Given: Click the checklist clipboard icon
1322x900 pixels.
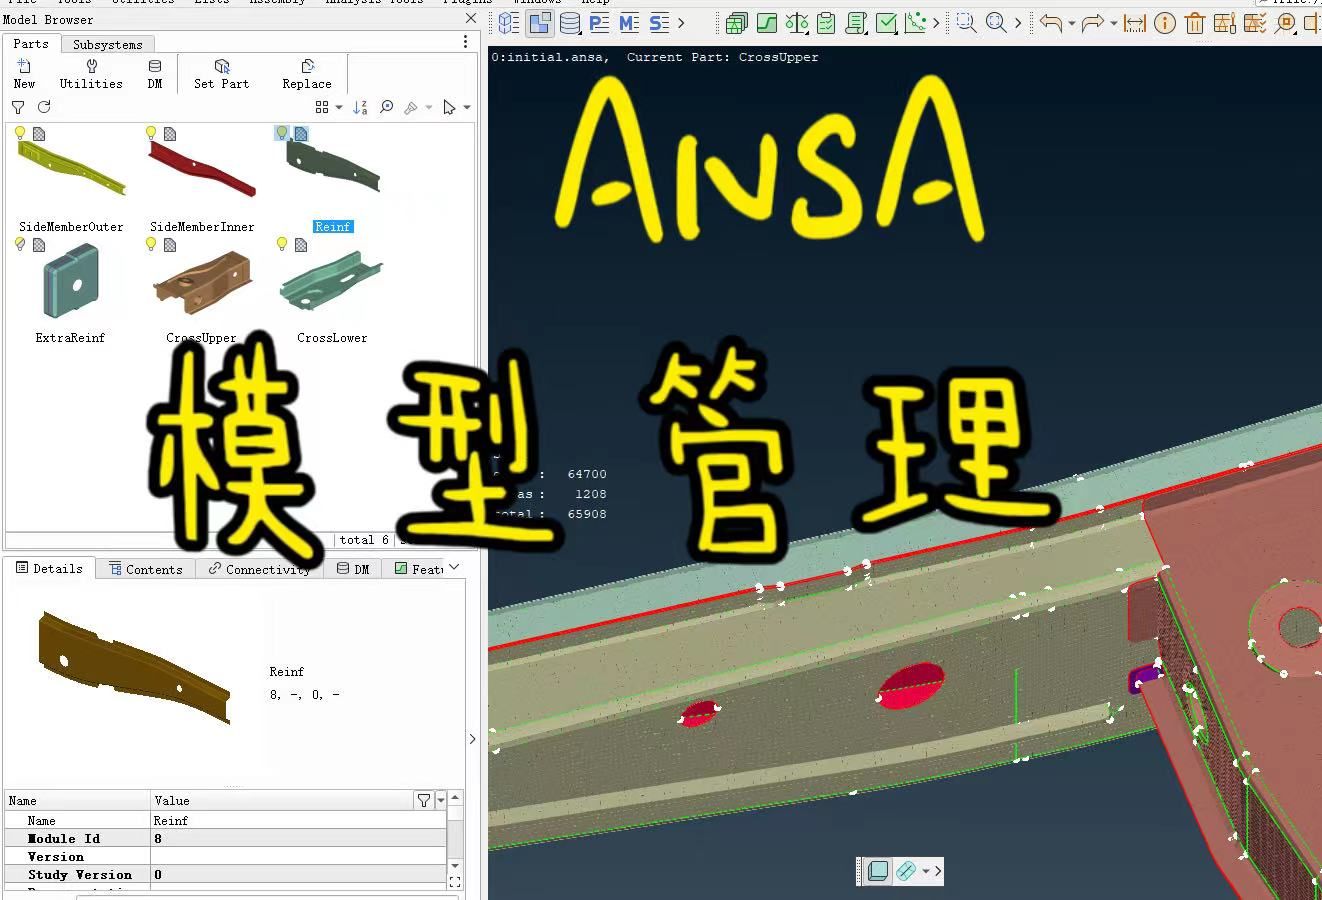Looking at the screenshot, I should tap(826, 23).
